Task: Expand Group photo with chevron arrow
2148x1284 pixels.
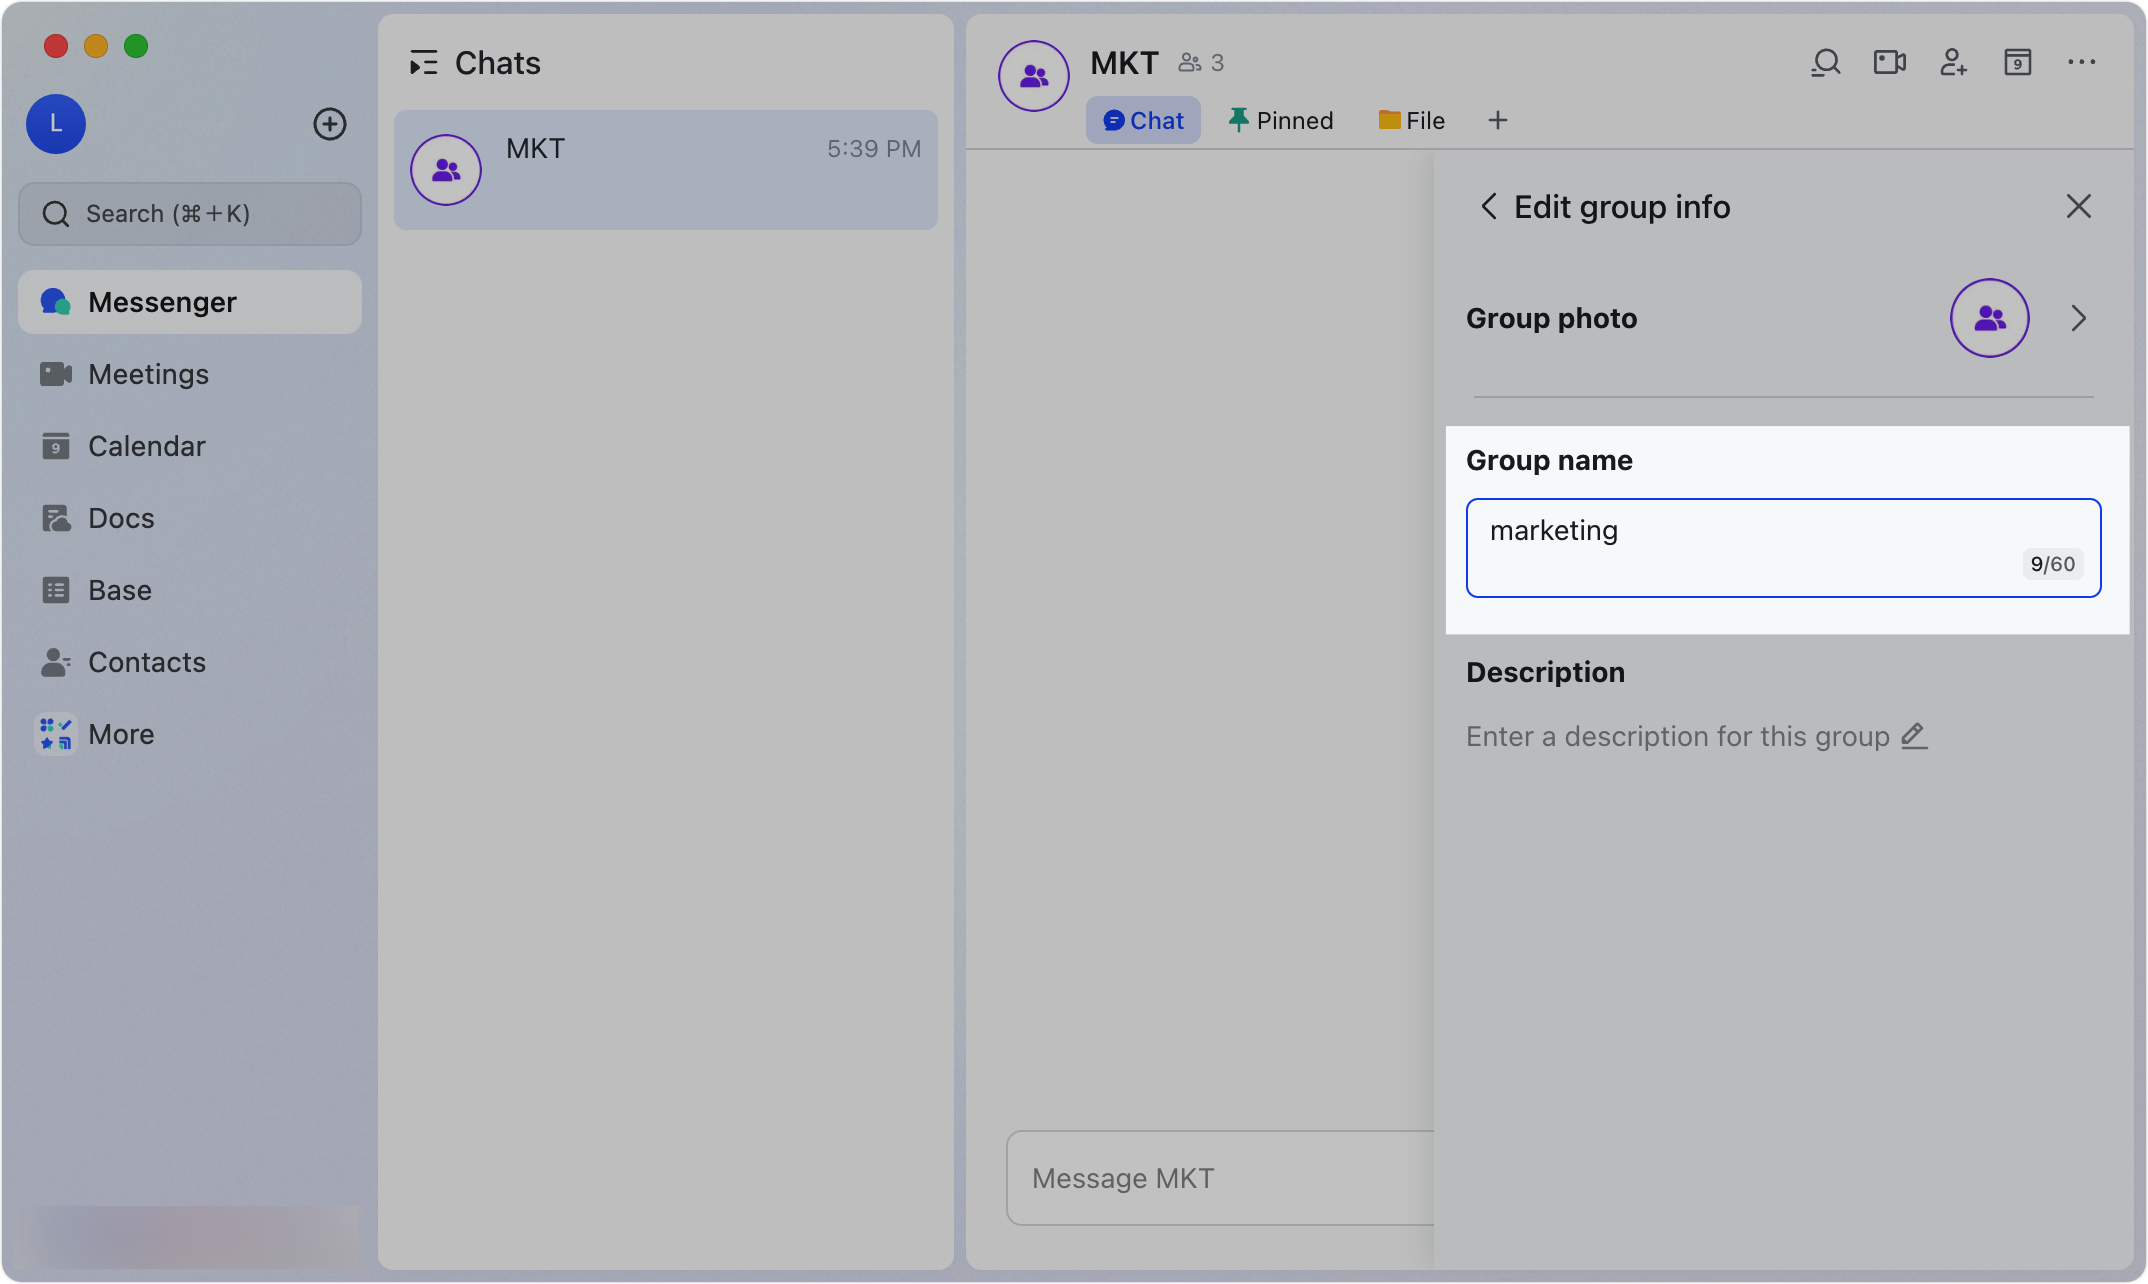Action: pos(2079,318)
